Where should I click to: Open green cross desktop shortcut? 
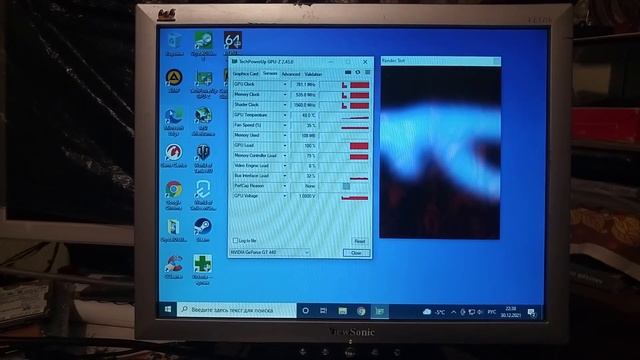coord(202,269)
